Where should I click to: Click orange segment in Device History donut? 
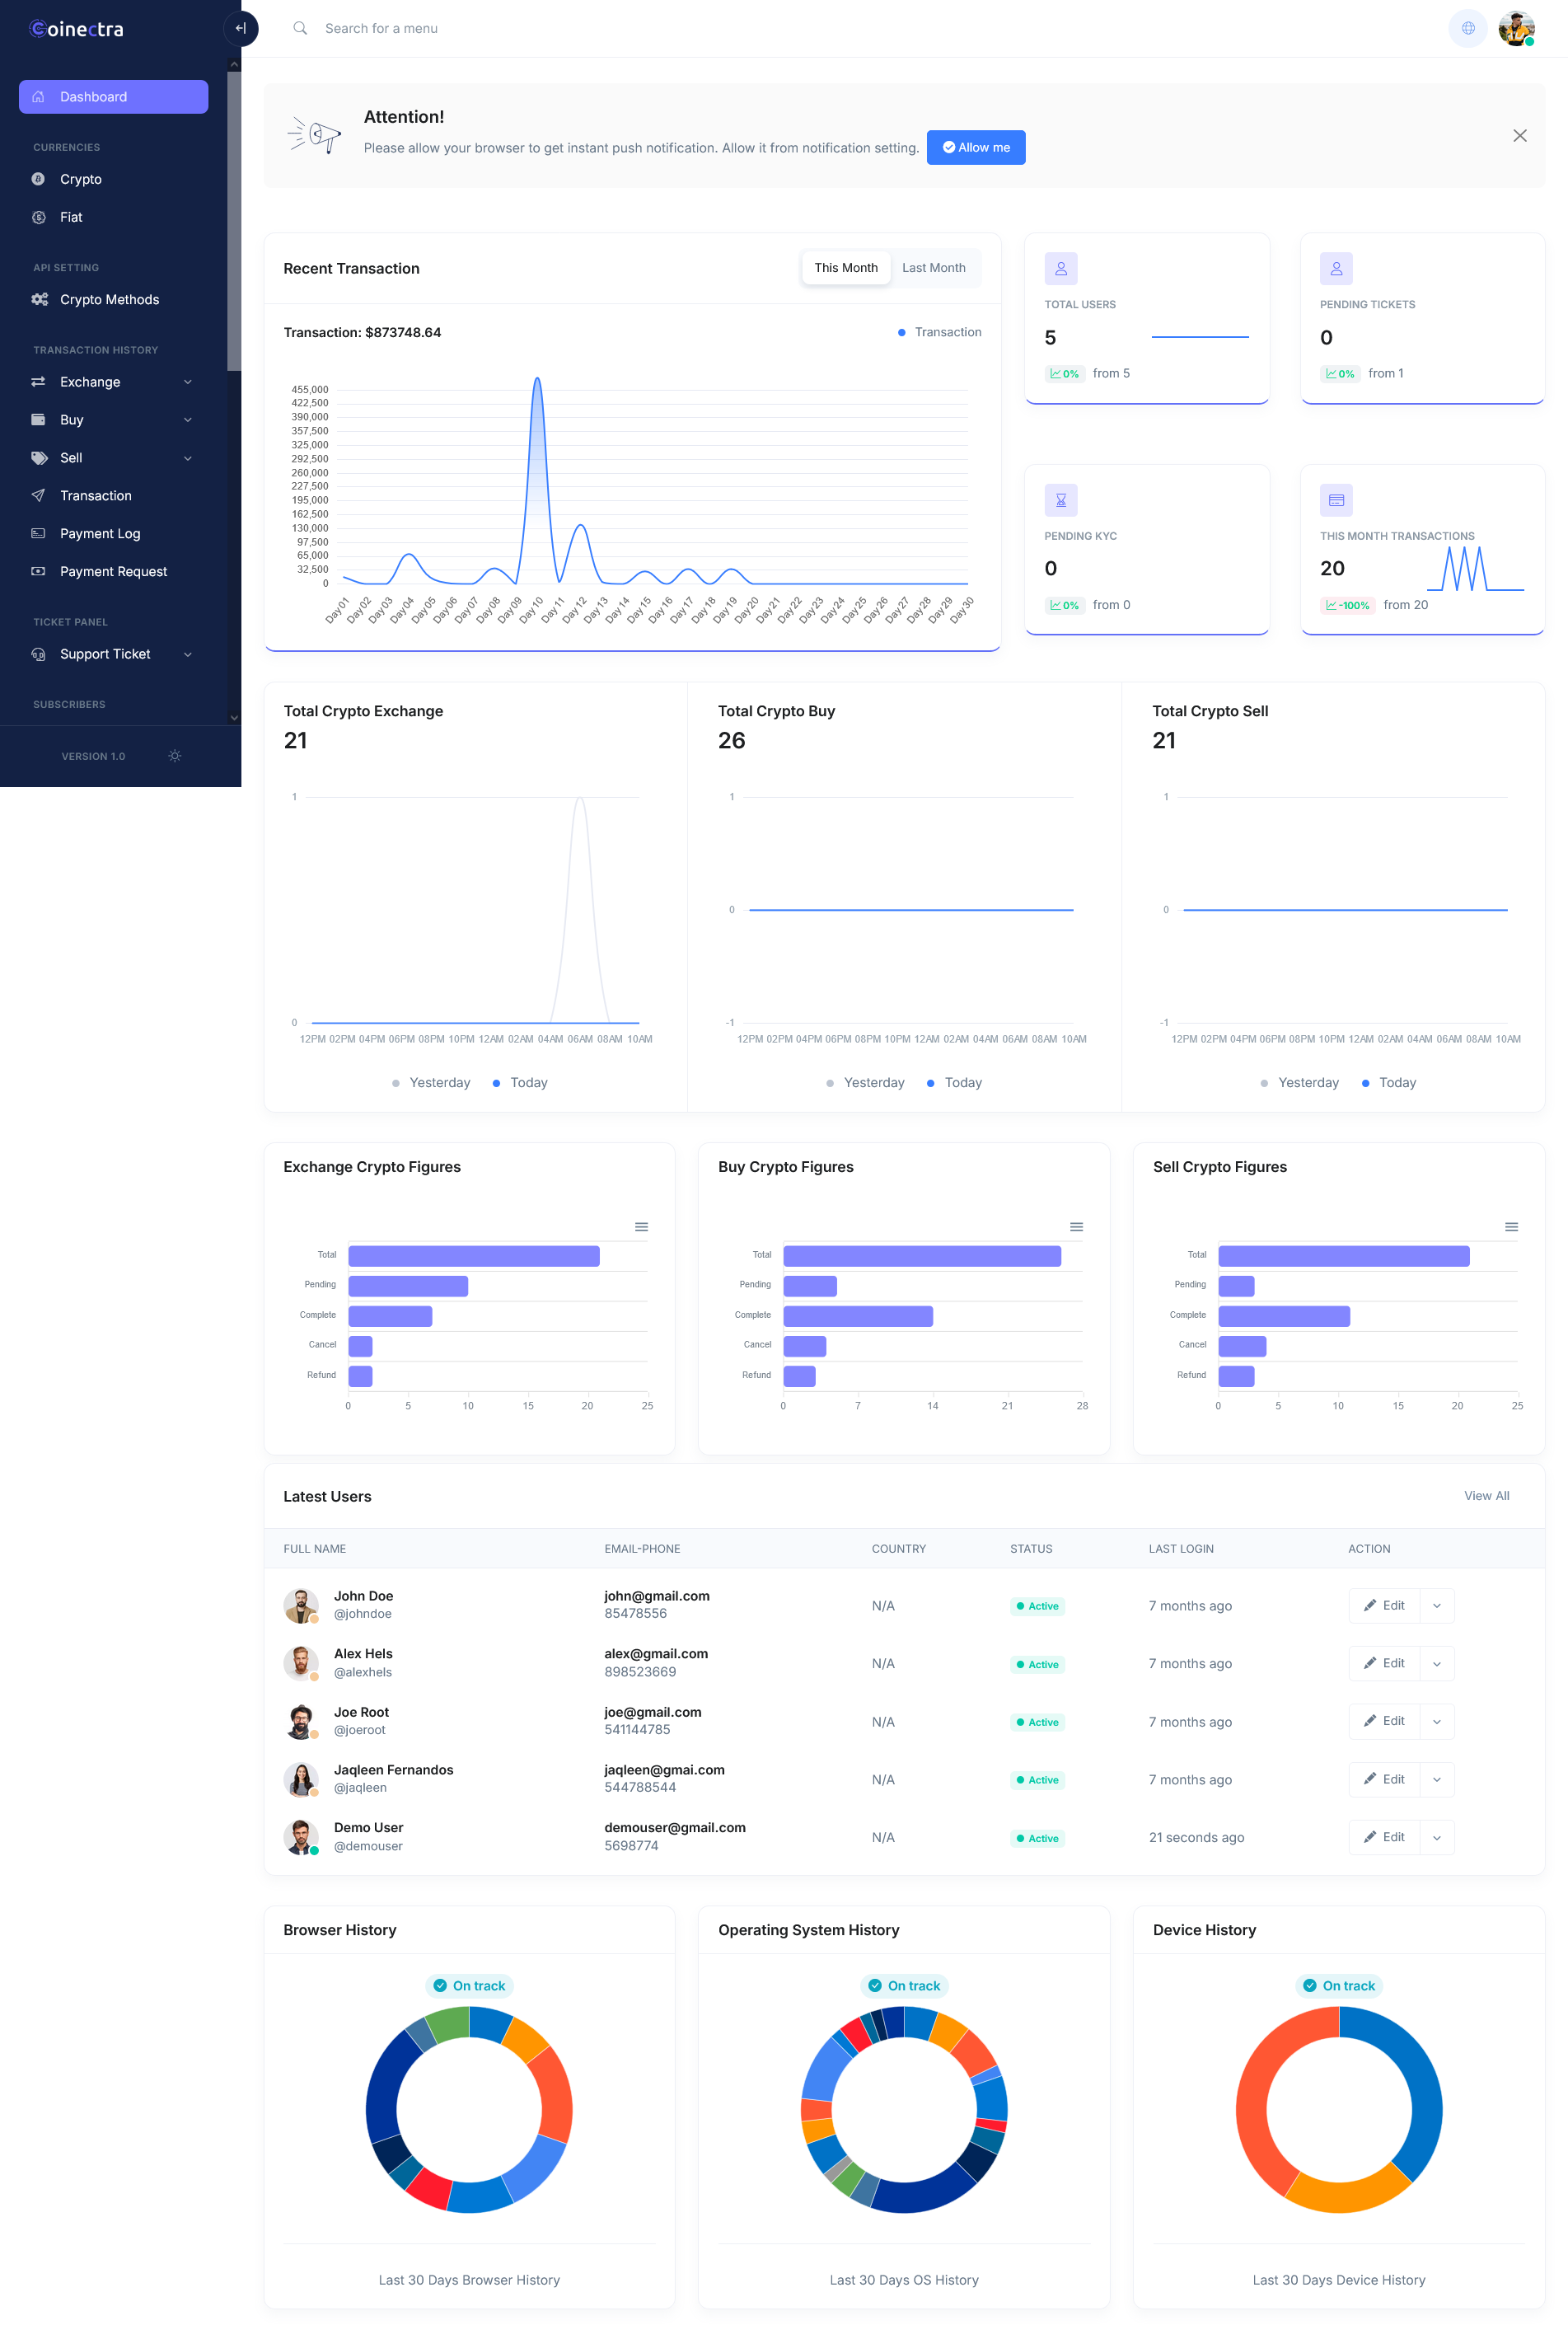(x=1345, y=2189)
